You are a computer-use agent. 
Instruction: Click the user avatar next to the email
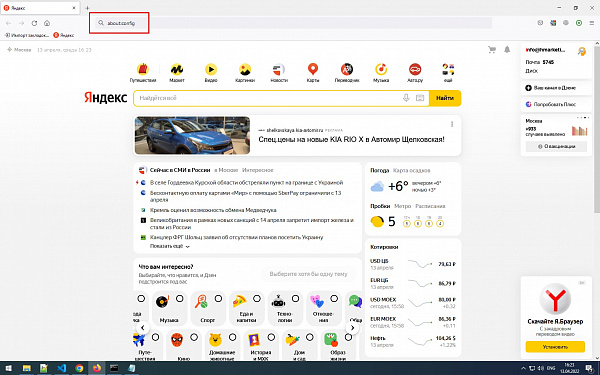pyautogui.click(x=582, y=51)
